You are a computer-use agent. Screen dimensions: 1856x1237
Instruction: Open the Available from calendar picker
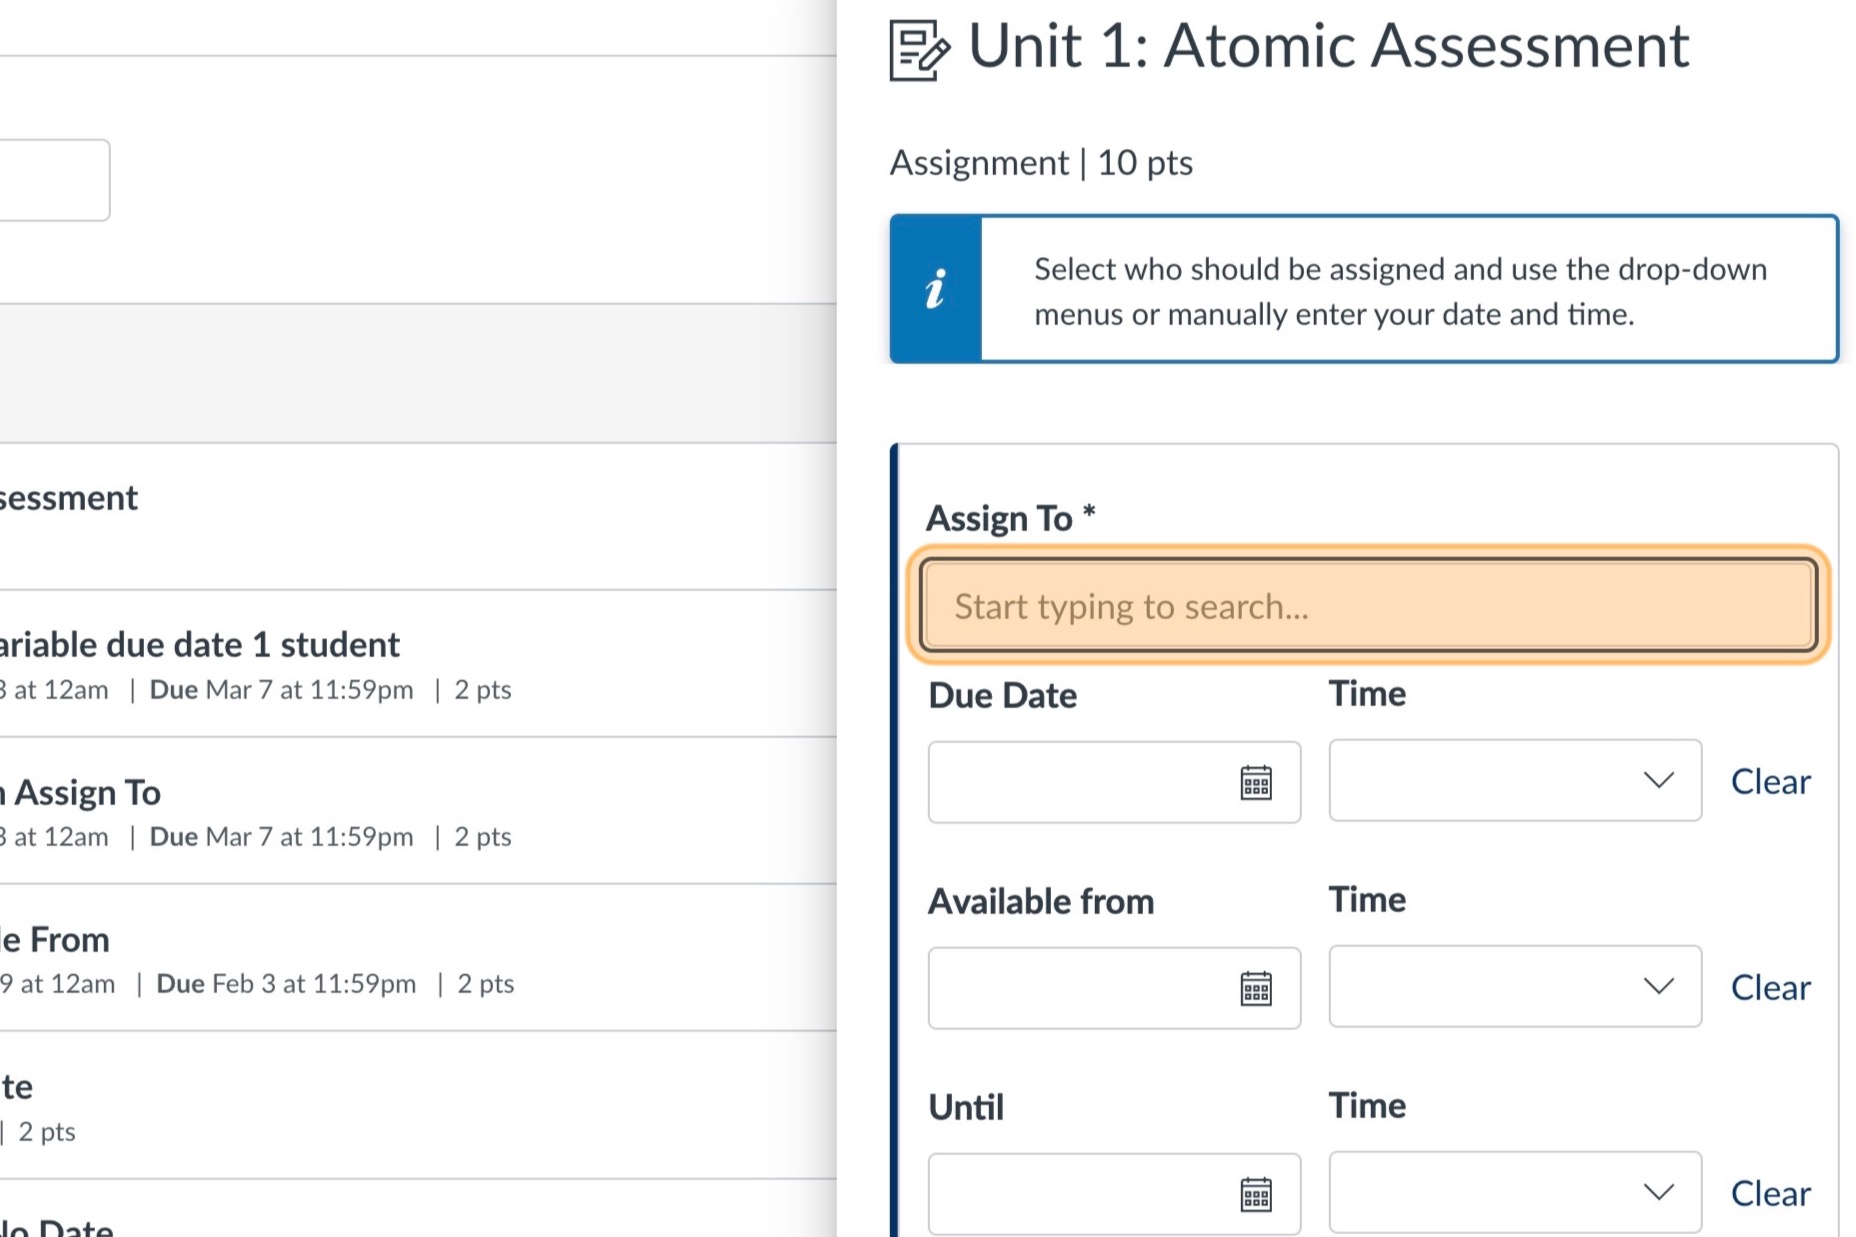(1257, 988)
